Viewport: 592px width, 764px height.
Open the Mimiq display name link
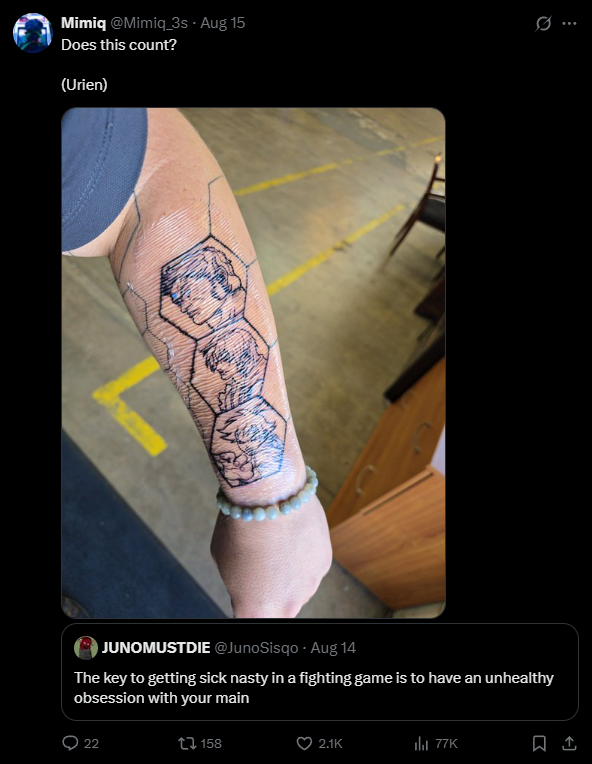(83, 23)
